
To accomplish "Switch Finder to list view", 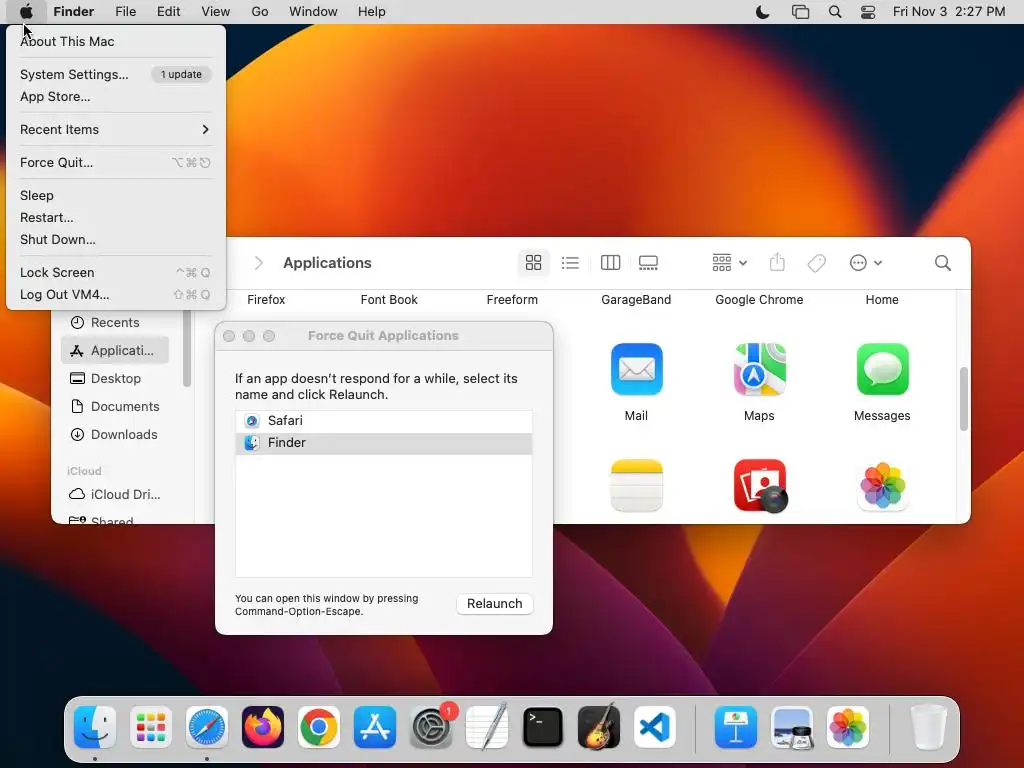I will pos(570,263).
